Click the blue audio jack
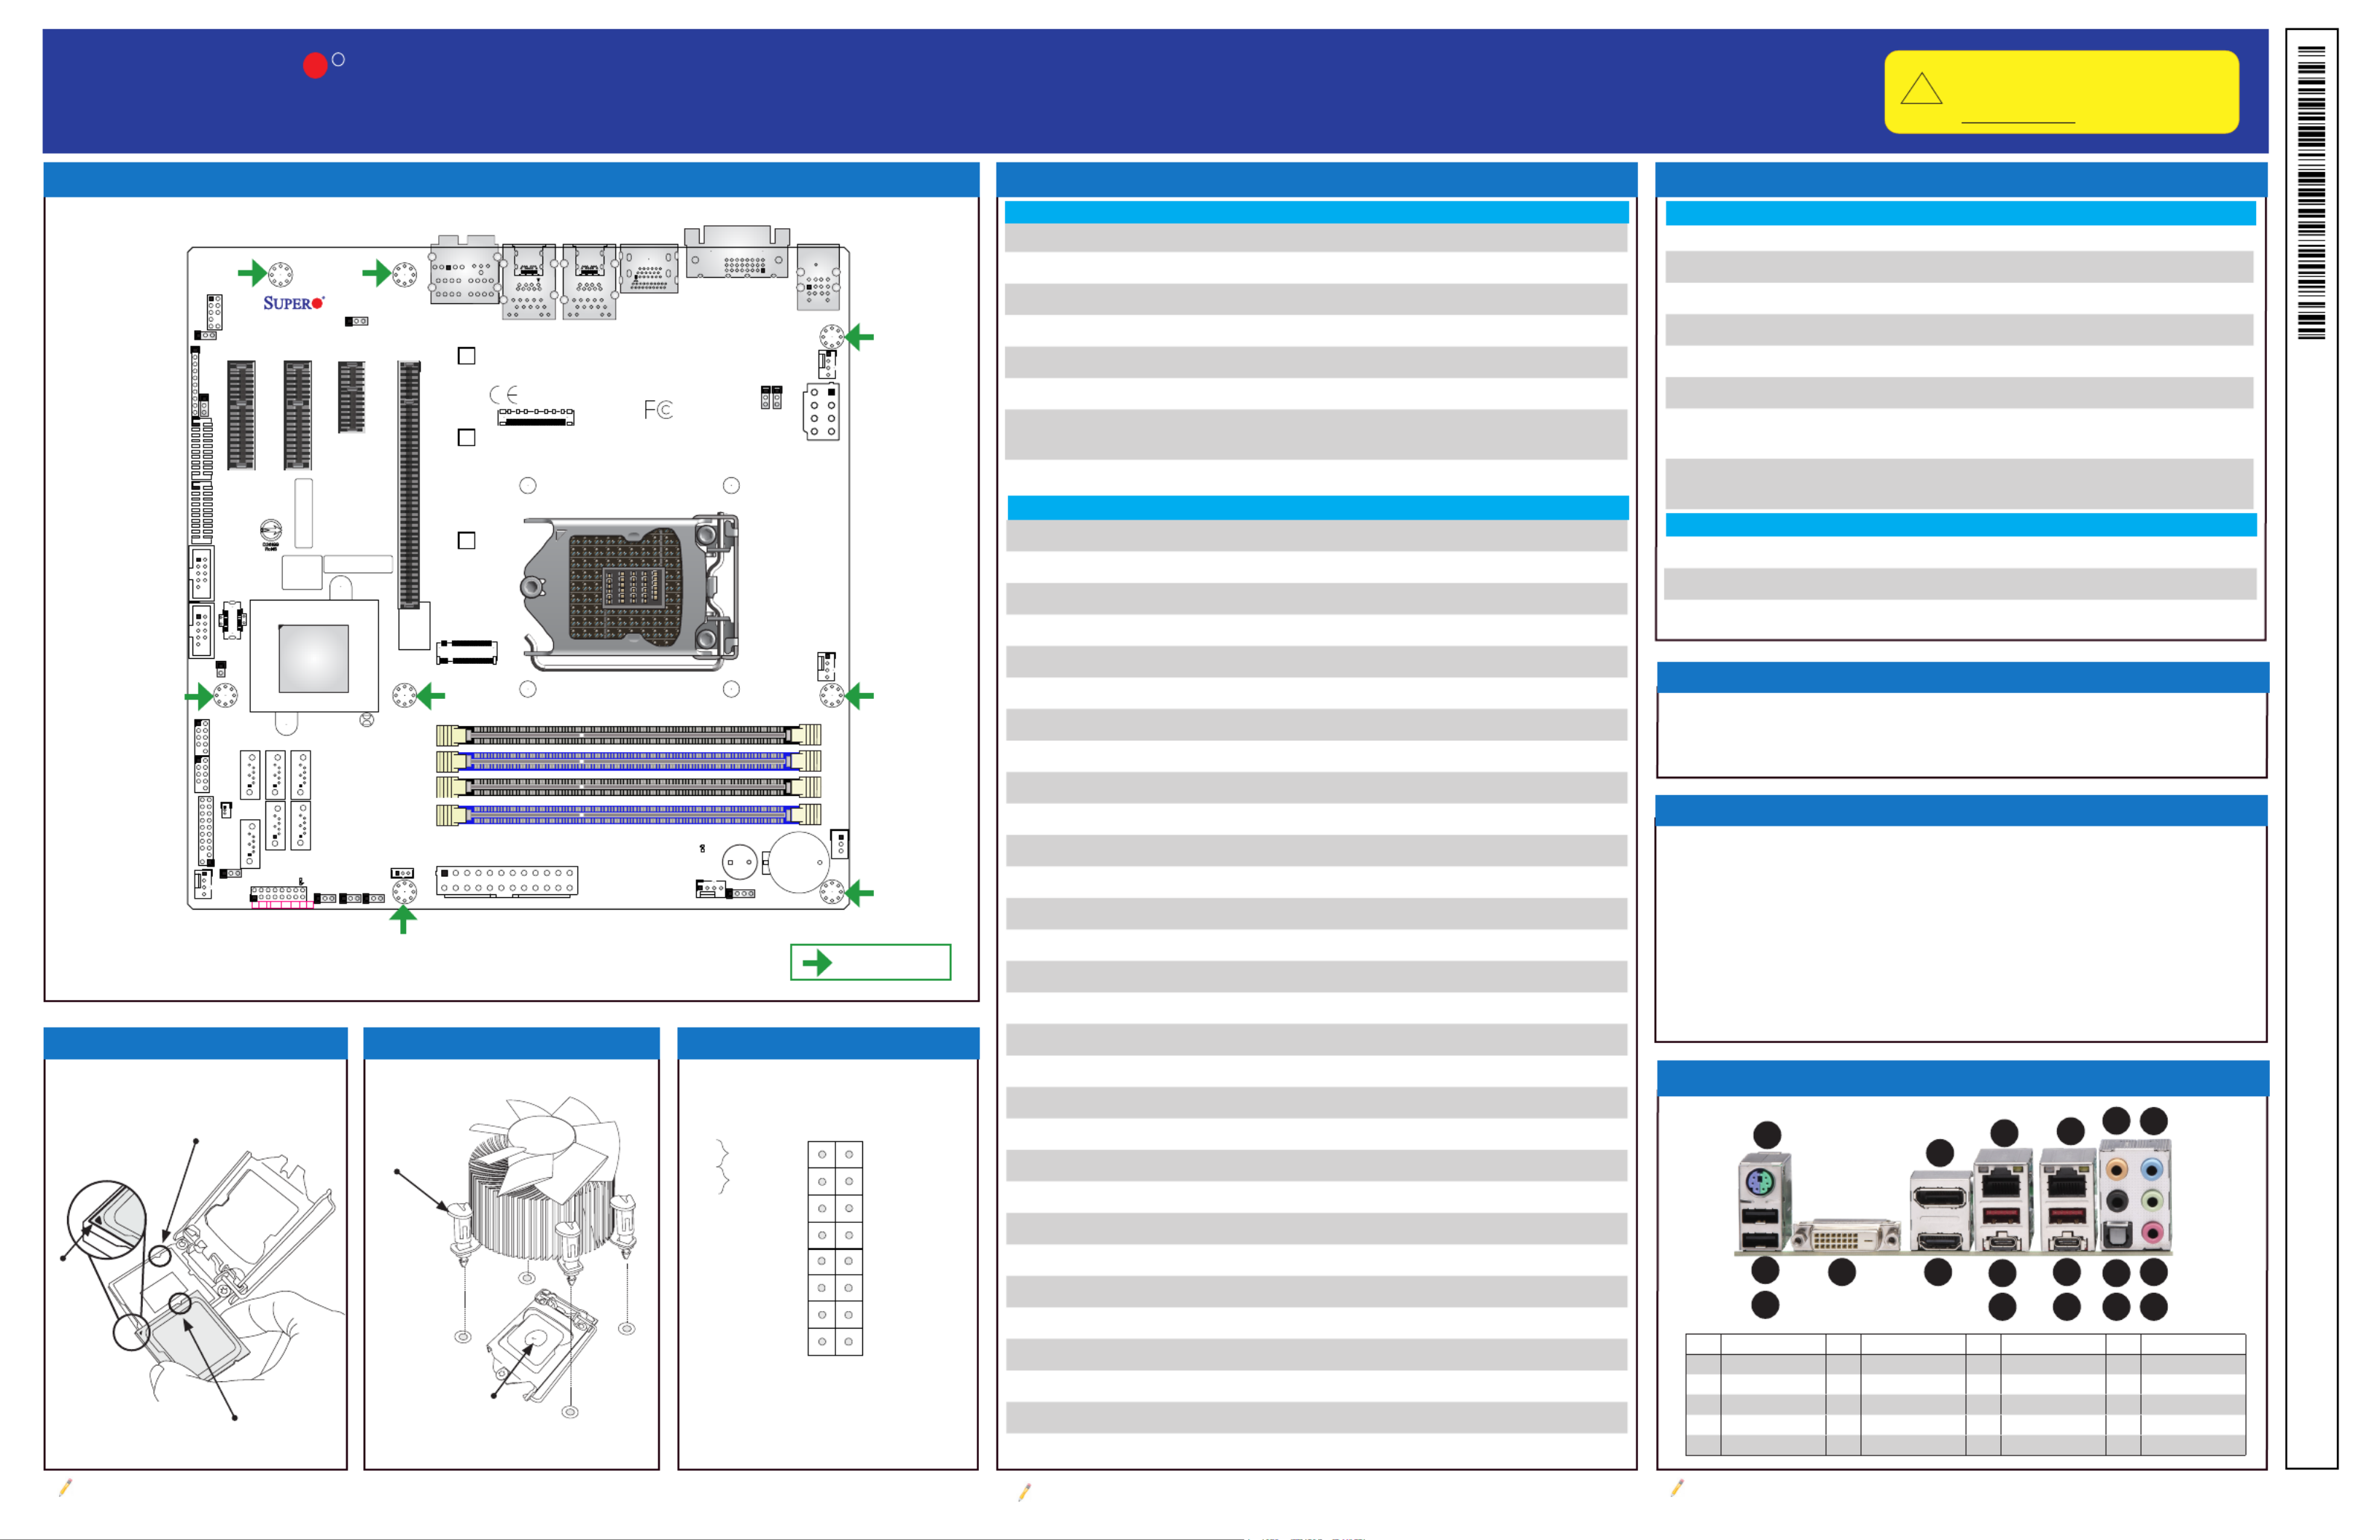The height and width of the screenshot is (1540, 2380). pyautogui.click(x=2153, y=1169)
